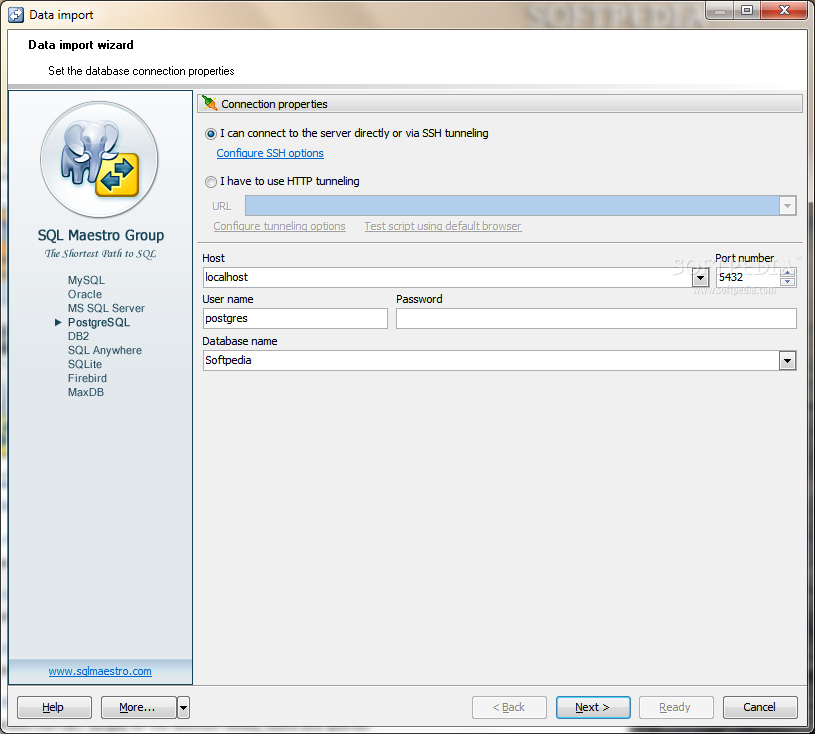The height and width of the screenshot is (734, 815).
Task: Click the Host field containing localhost
Action: click(x=448, y=278)
